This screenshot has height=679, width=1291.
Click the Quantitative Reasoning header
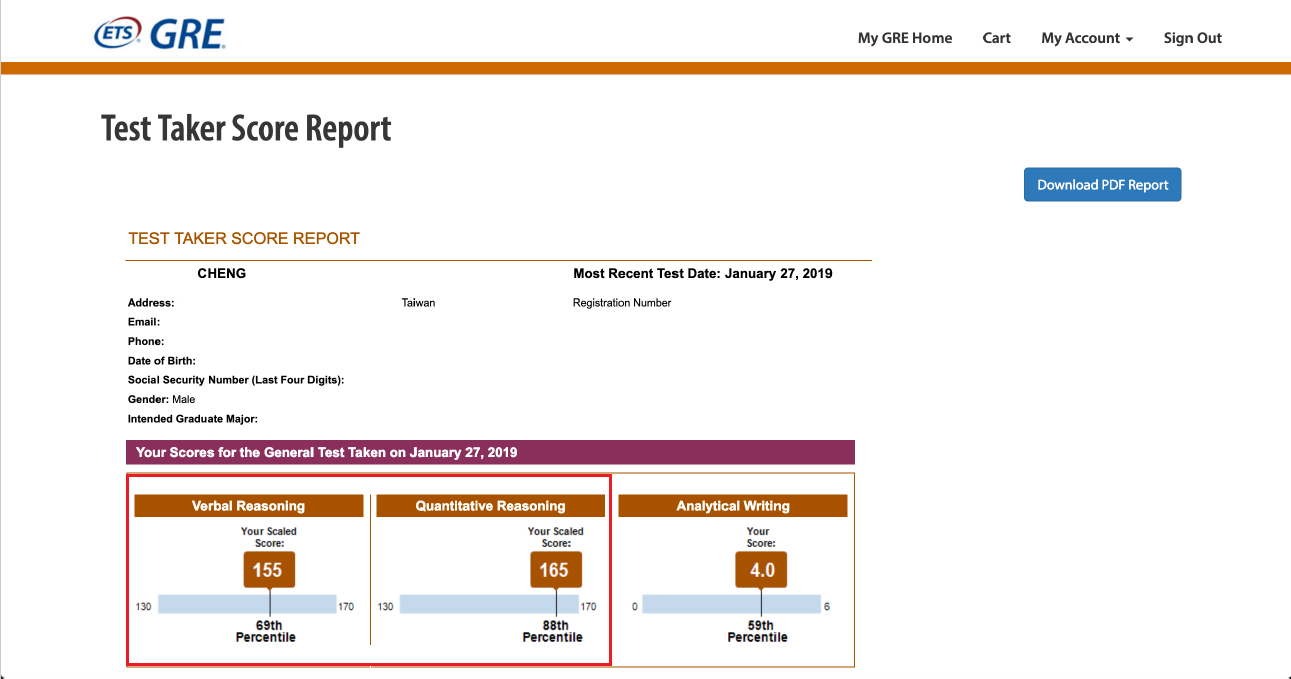pos(491,506)
